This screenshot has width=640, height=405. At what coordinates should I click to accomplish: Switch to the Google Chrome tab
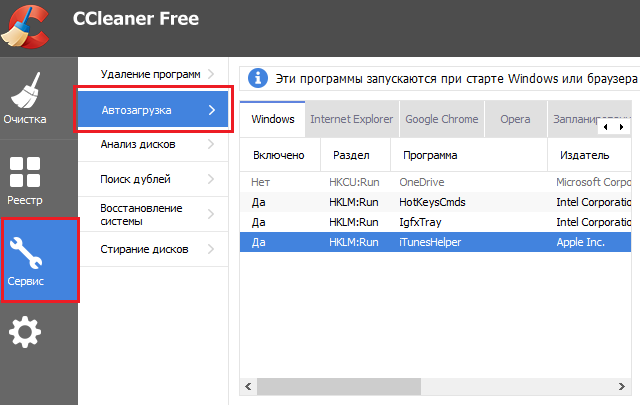point(441,119)
